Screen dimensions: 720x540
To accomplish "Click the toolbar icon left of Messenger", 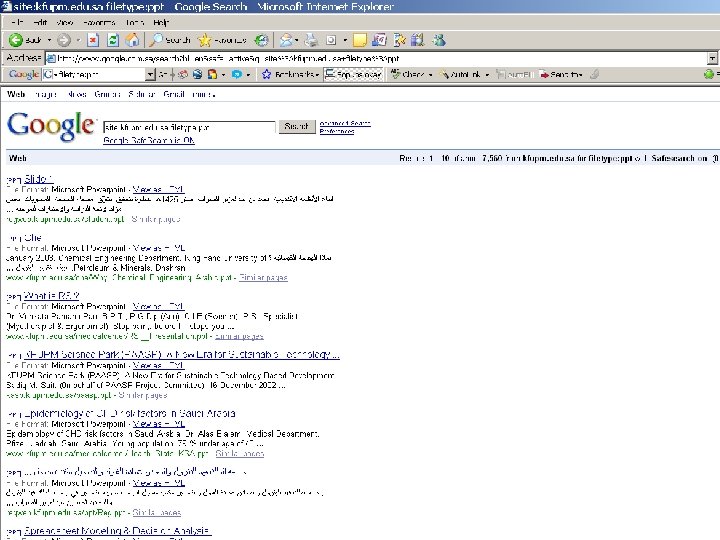I will [x=417, y=40].
